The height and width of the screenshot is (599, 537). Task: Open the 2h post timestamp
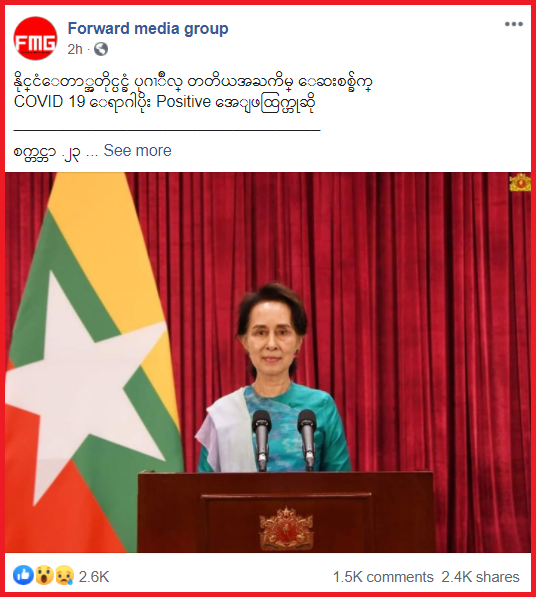pyautogui.click(x=75, y=49)
